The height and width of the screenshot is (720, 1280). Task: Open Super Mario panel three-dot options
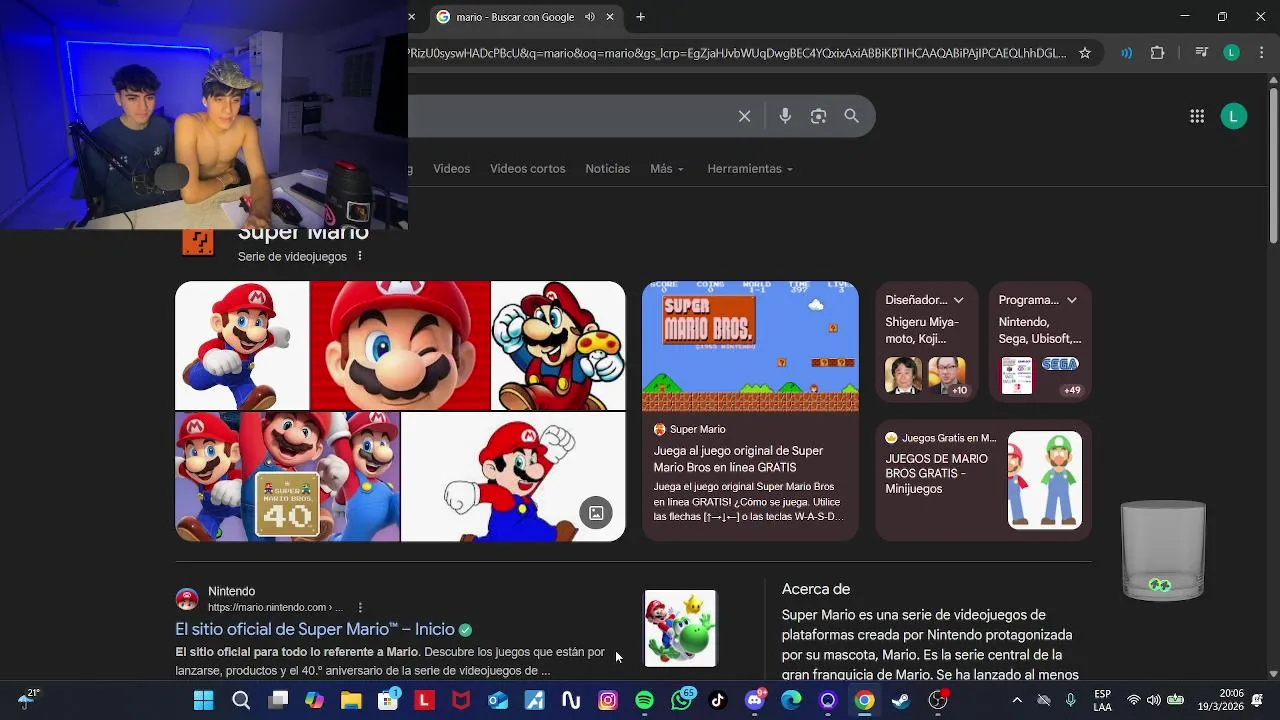pyautogui.click(x=360, y=256)
